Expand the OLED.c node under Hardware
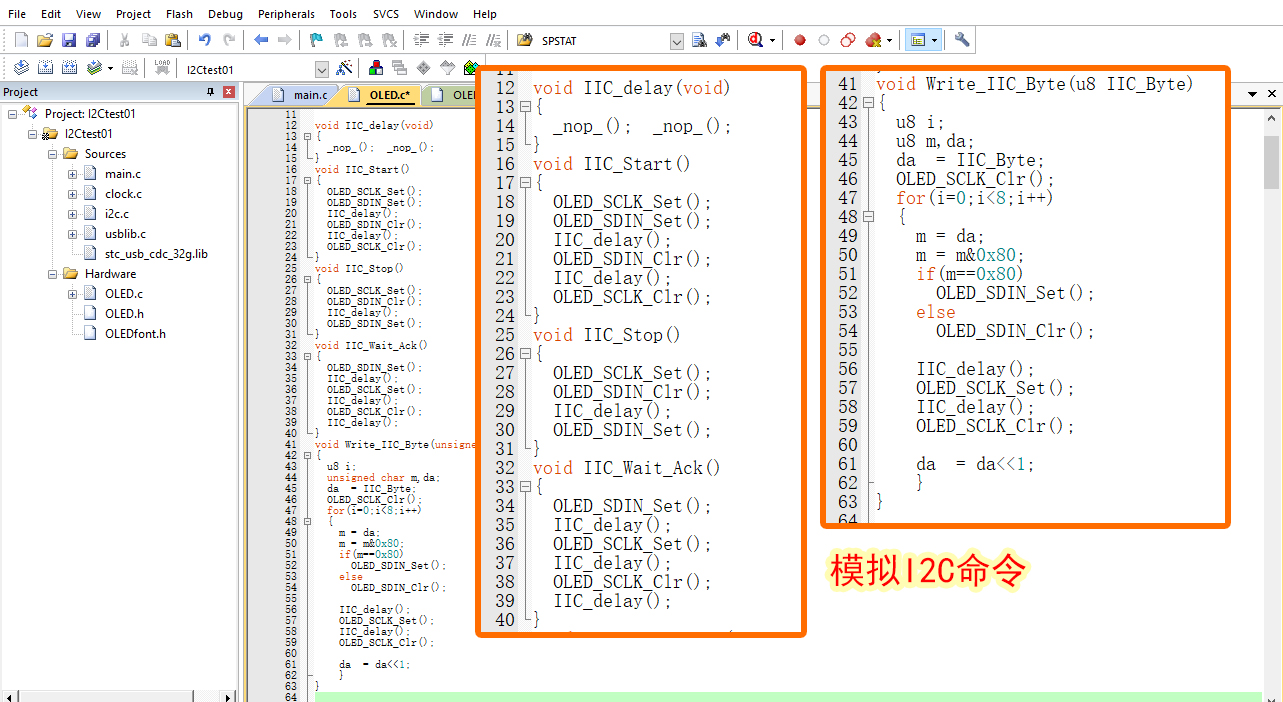 pyautogui.click(x=72, y=294)
